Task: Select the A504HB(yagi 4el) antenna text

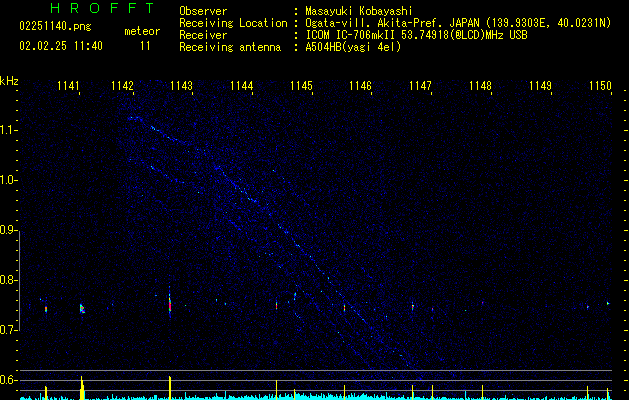Action: [x=353, y=47]
